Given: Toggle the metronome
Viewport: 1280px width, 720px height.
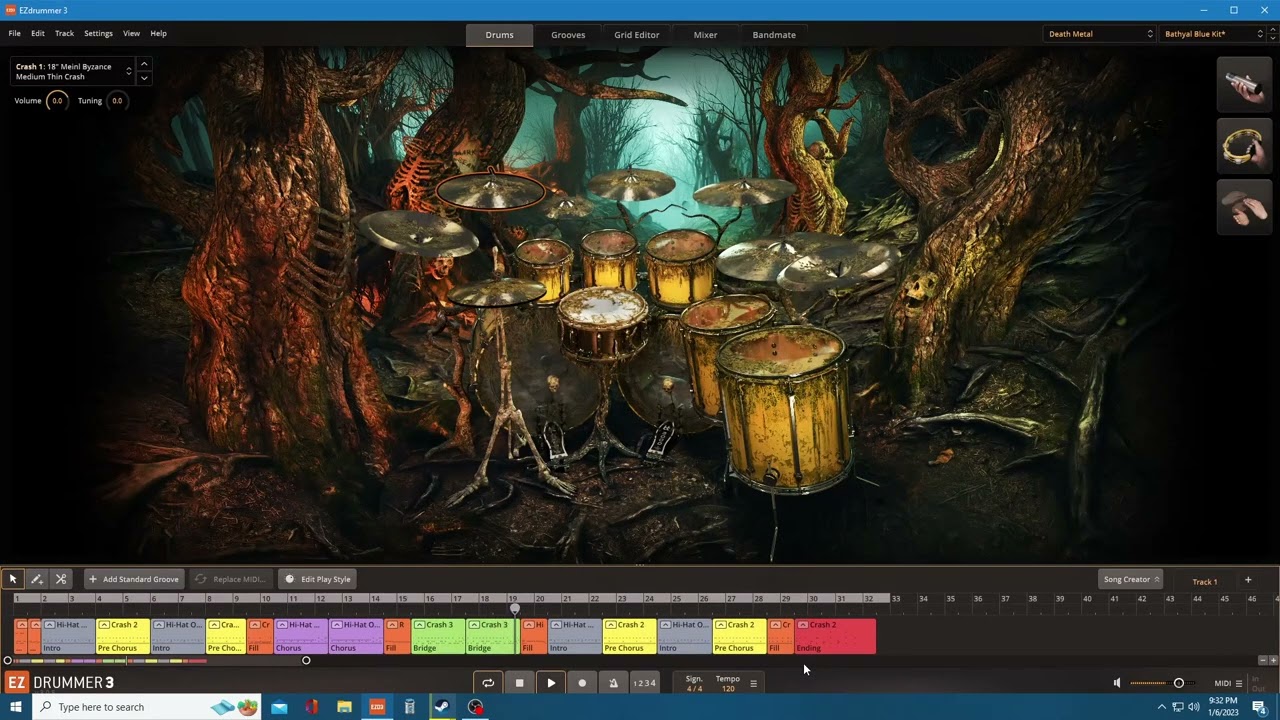Looking at the screenshot, I should (x=613, y=683).
